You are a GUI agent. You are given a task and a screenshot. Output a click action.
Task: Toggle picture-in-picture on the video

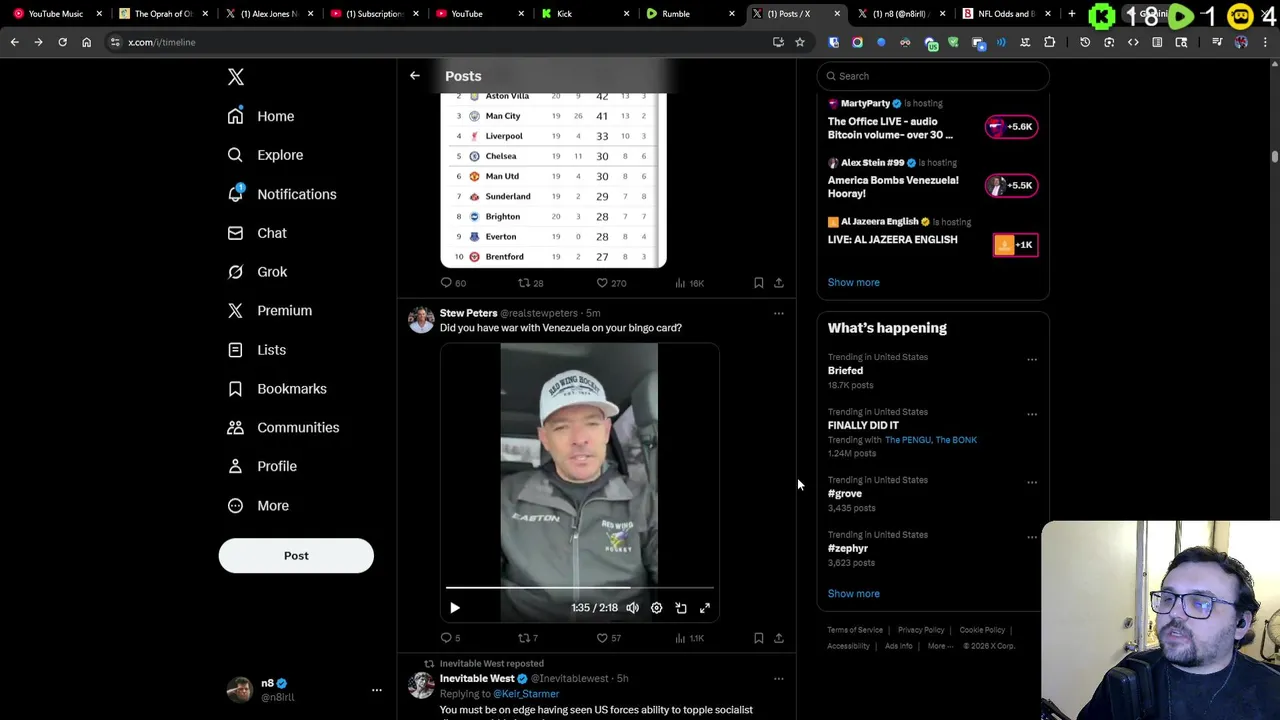pos(681,608)
